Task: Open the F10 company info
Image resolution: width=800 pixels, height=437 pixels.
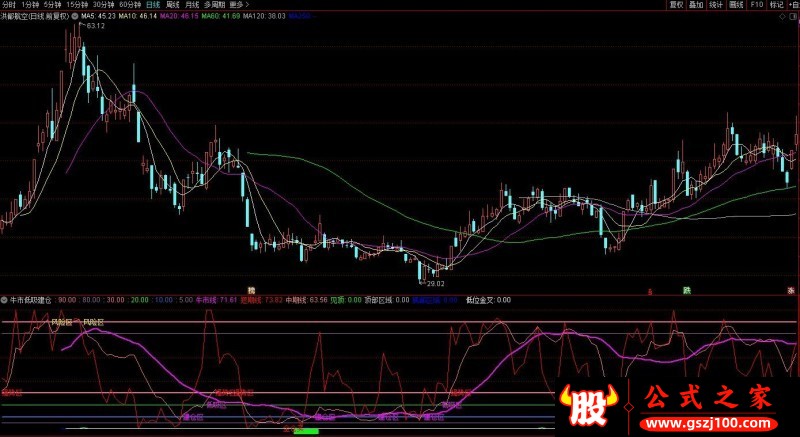Action: coord(757,5)
